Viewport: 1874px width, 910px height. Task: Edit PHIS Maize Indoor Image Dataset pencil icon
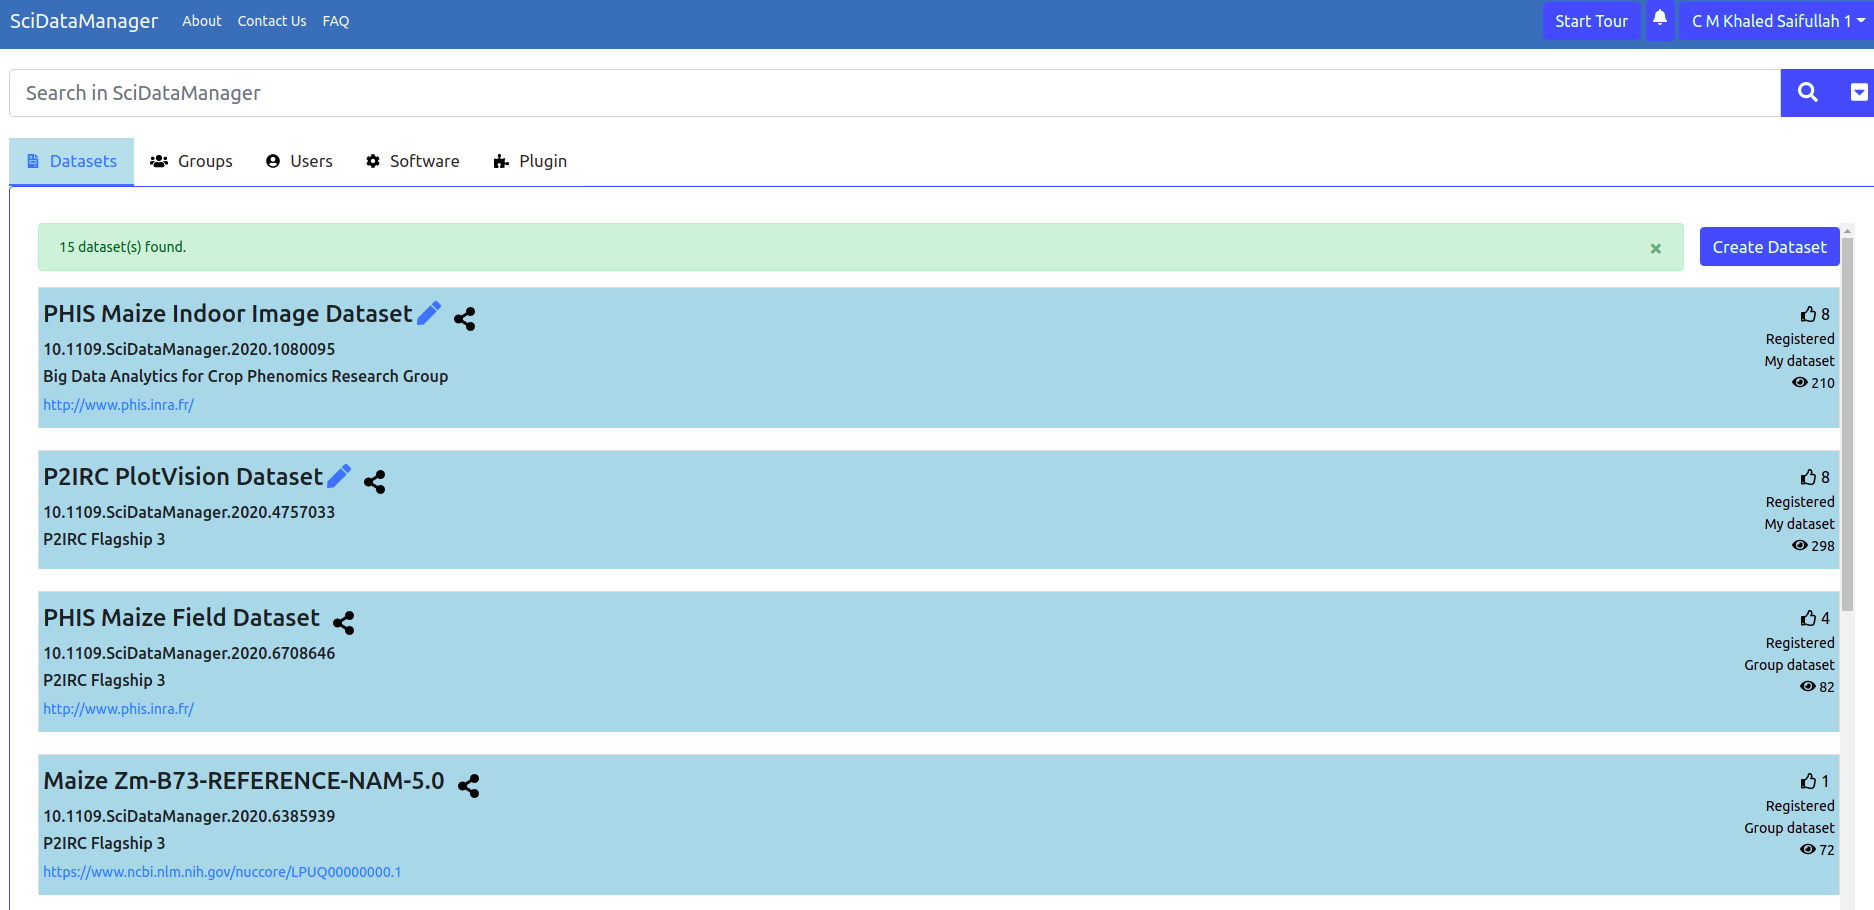tap(429, 313)
